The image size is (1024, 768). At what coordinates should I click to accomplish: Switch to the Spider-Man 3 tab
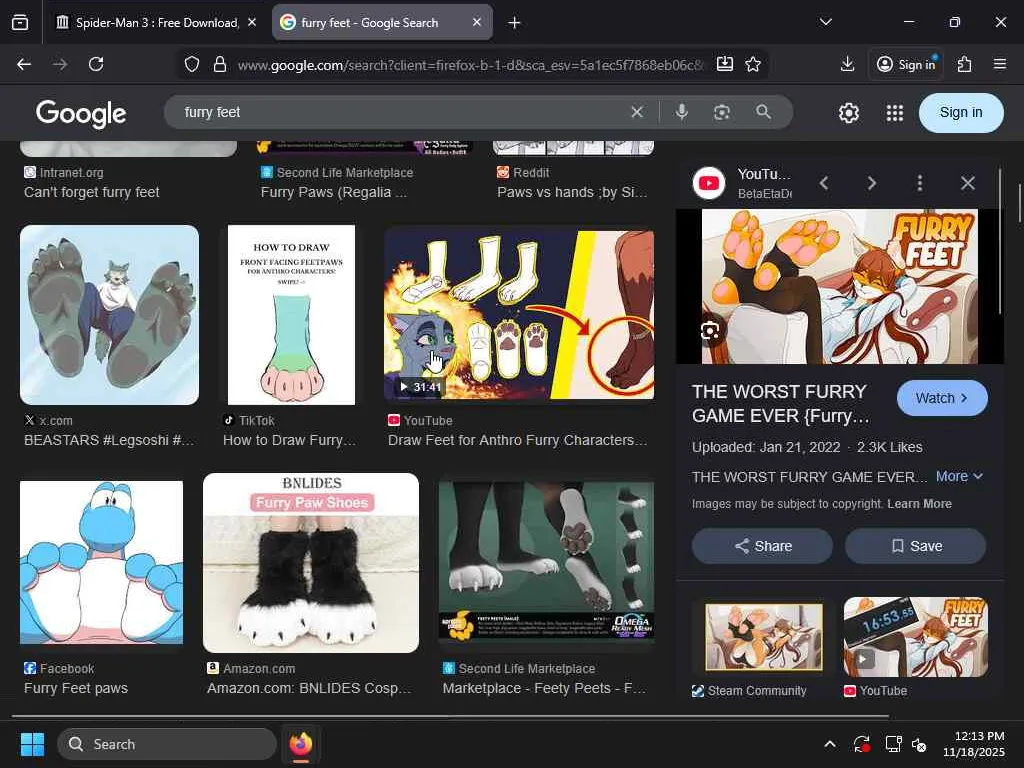pos(157,23)
